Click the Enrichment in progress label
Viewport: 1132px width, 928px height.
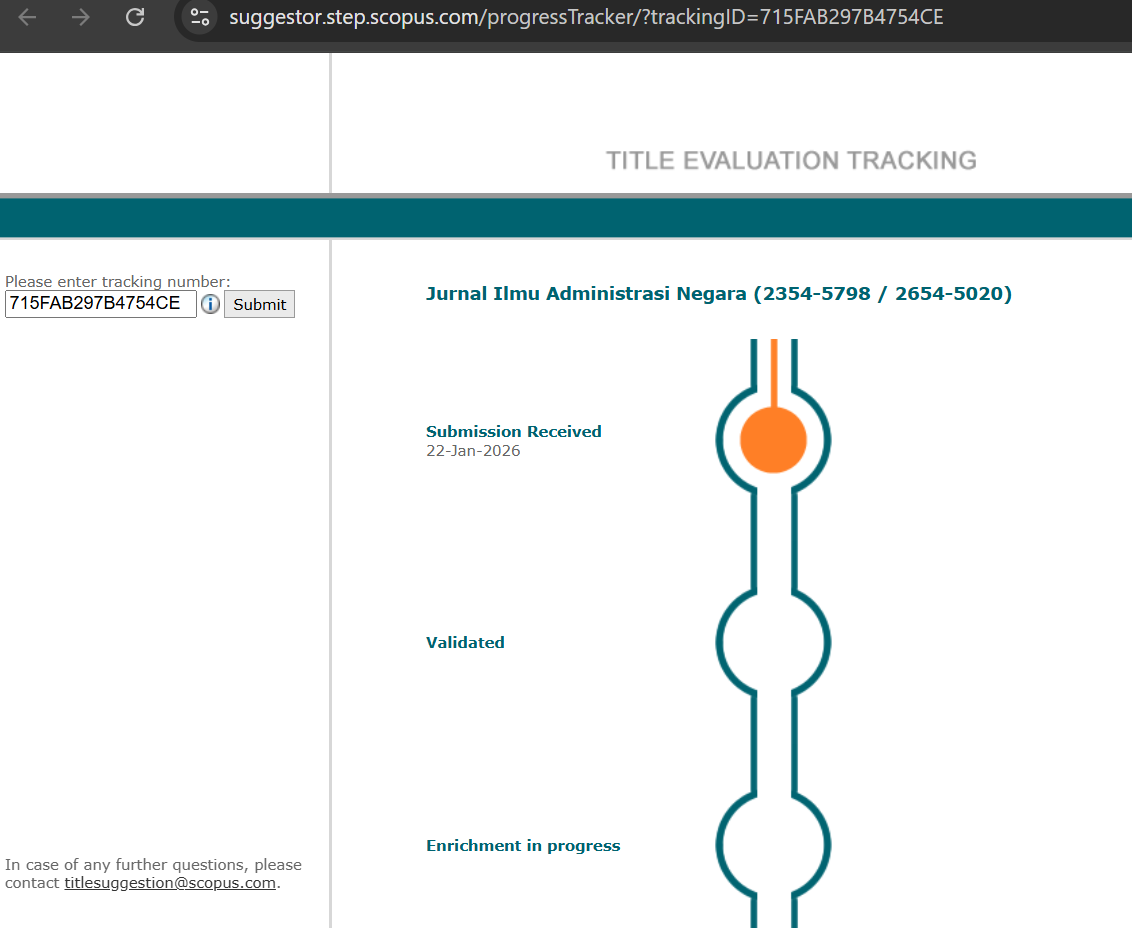pos(522,846)
